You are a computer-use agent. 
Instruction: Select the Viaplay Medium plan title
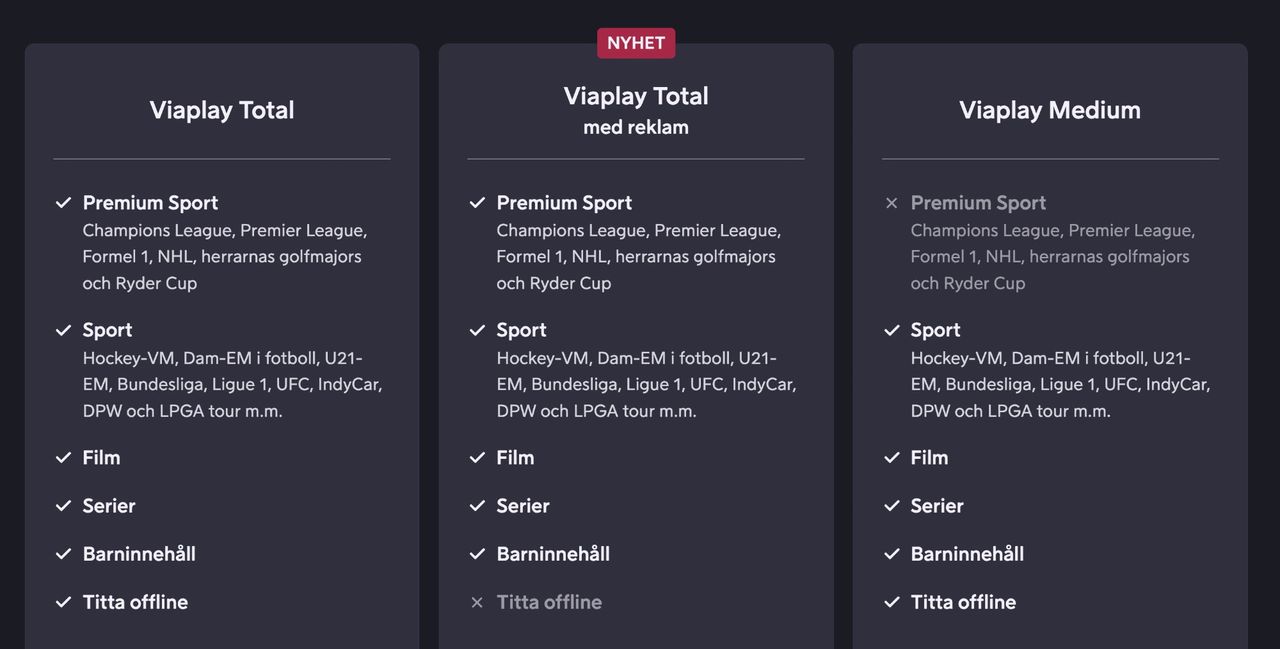(x=1049, y=110)
